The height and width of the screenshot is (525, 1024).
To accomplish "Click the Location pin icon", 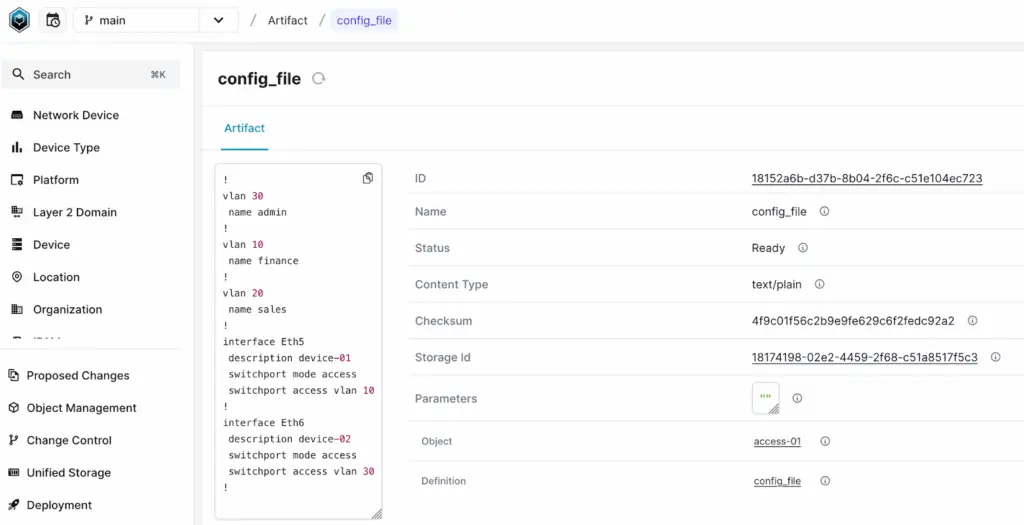I will tap(17, 277).
